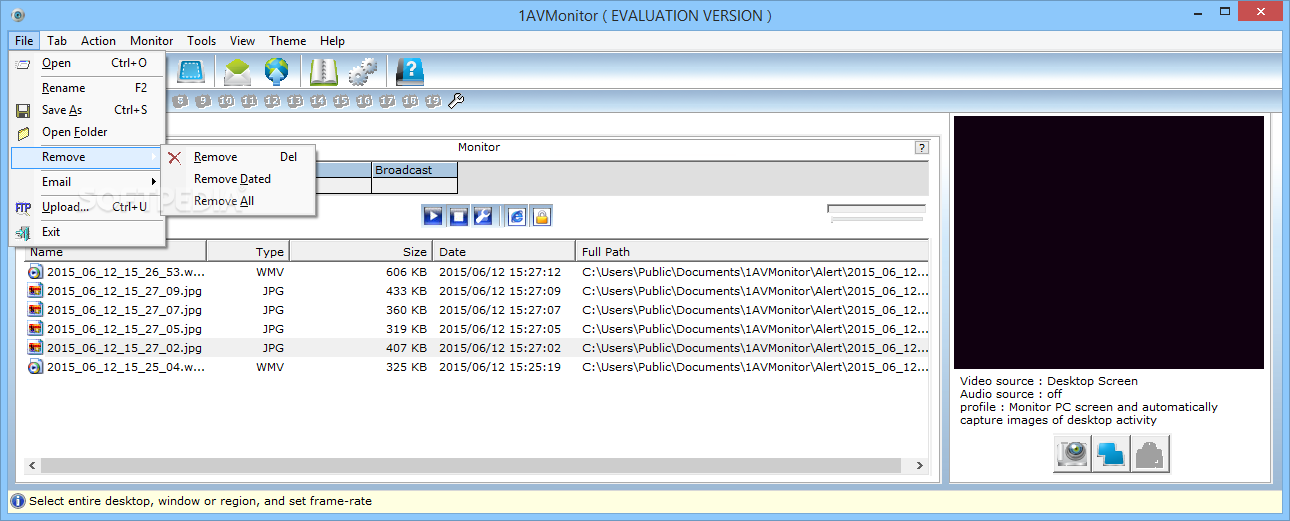Select monitor tab number 18

(410, 101)
